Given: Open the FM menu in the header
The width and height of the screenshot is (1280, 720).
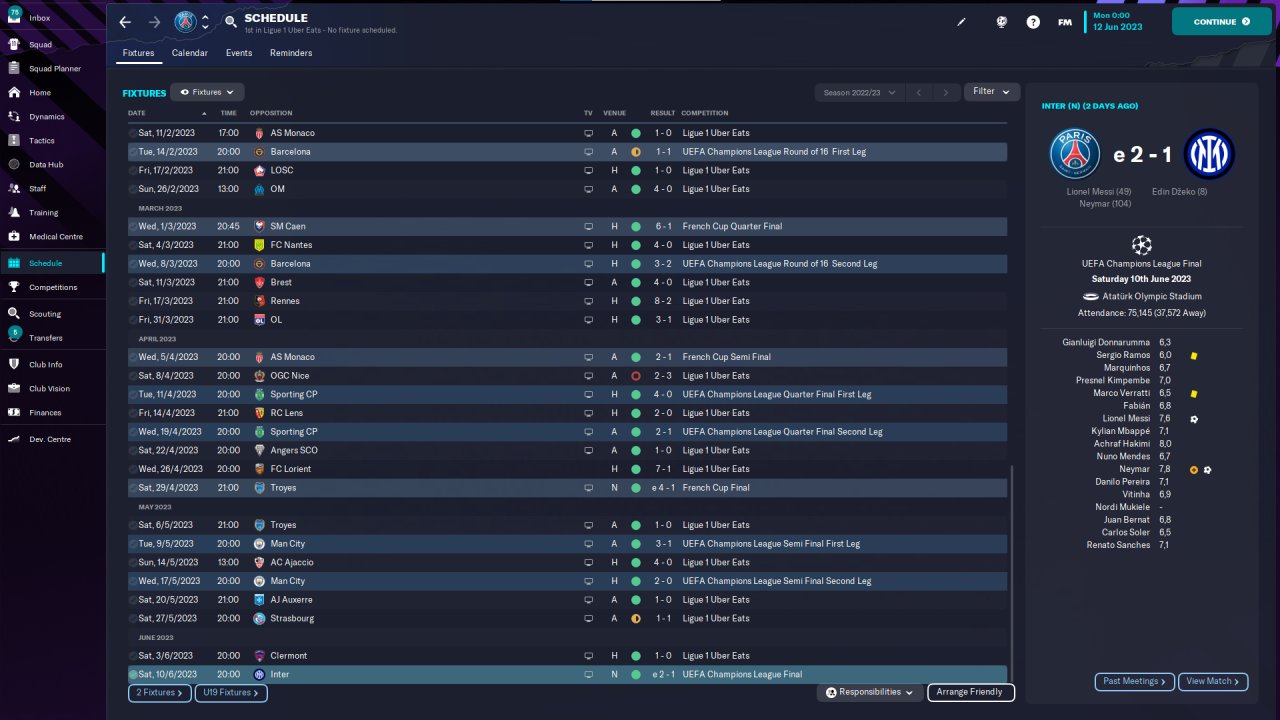Looking at the screenshot, I should [1065, 22].
